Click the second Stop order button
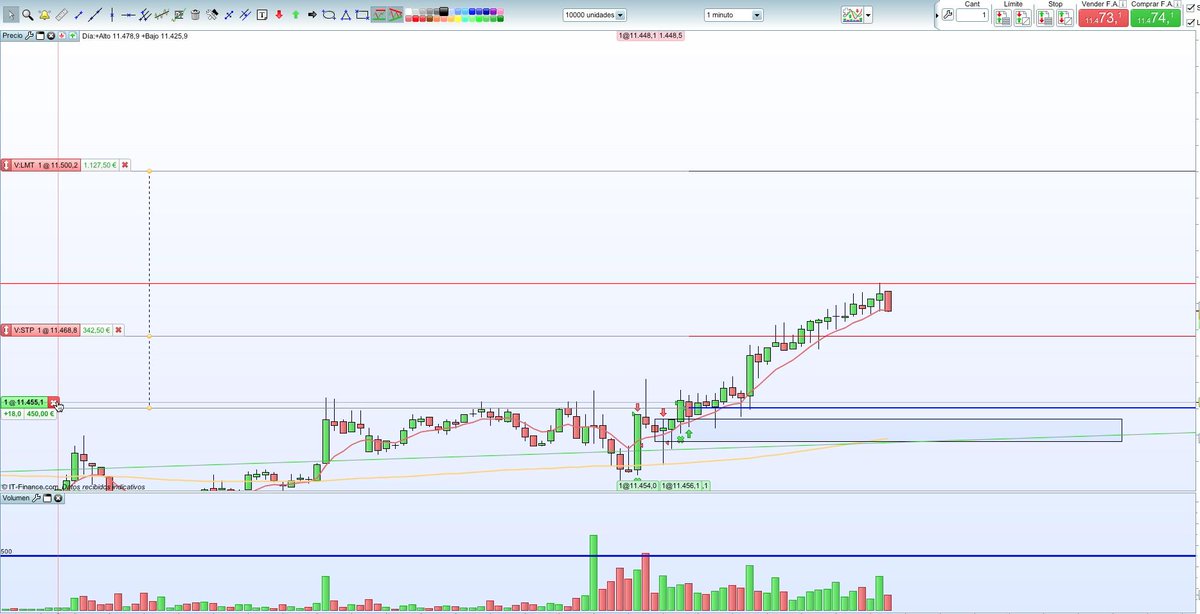 1064,17
